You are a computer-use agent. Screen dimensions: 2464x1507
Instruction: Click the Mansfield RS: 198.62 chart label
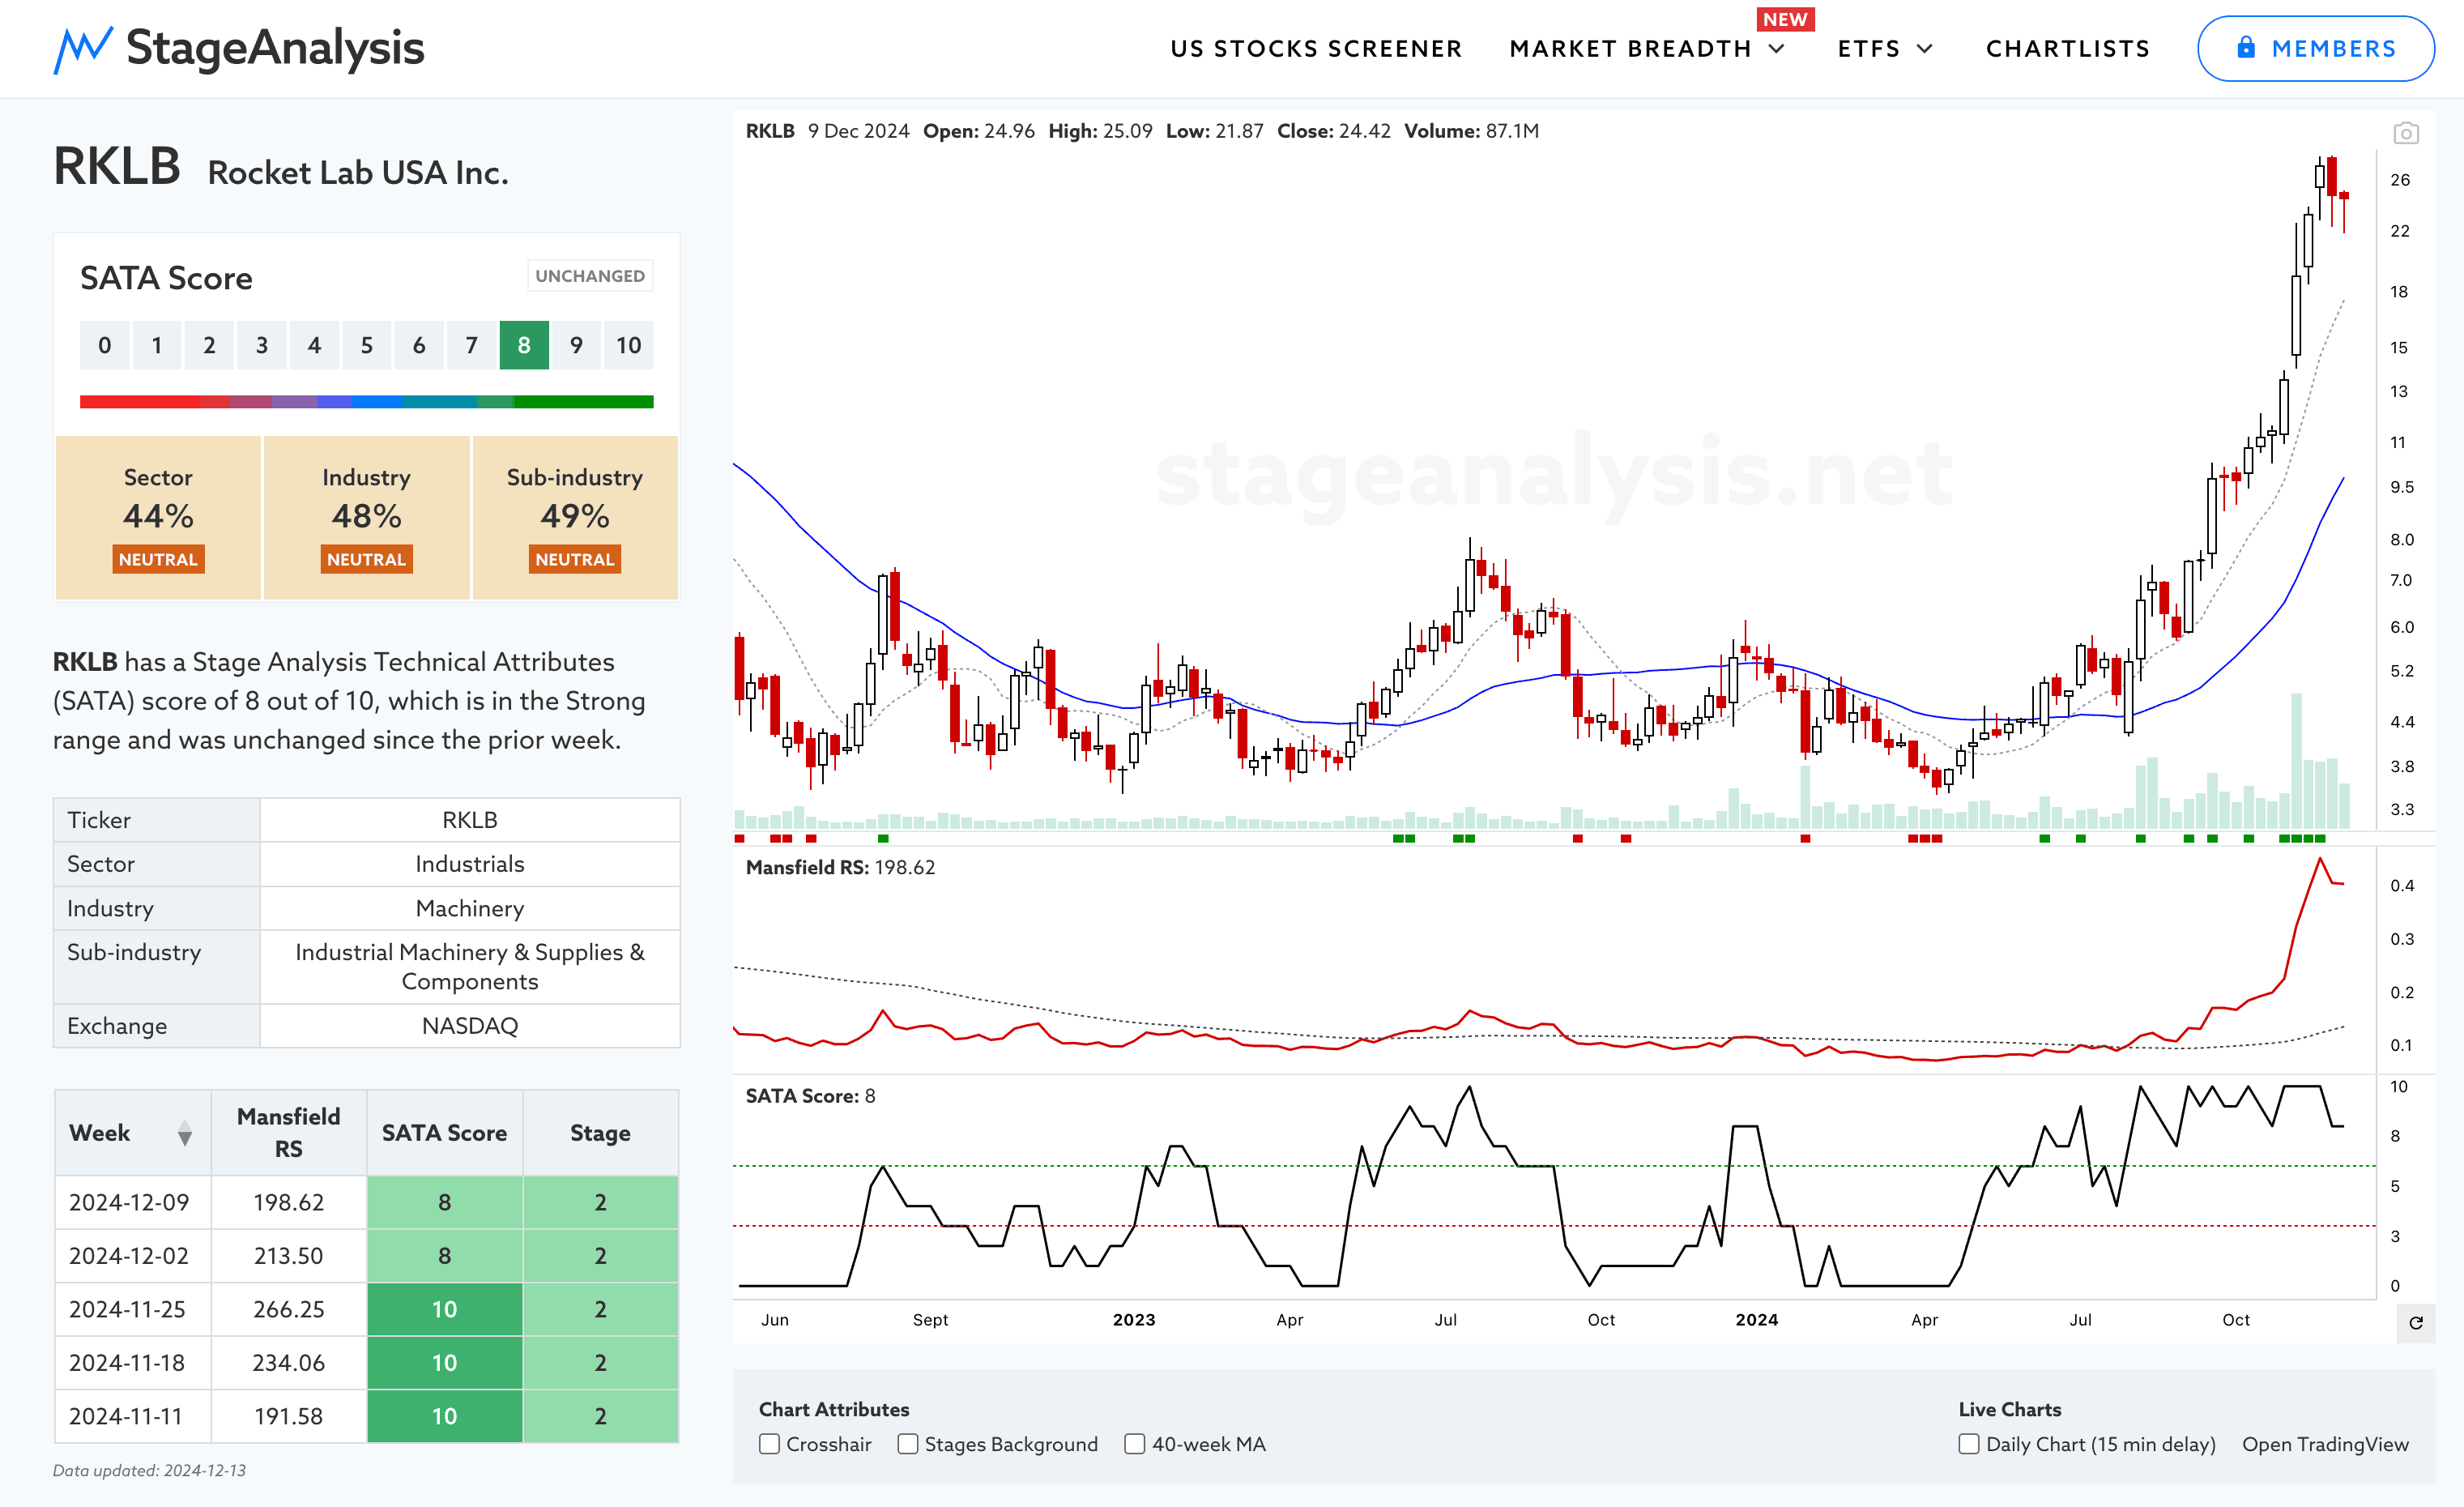(x=840, y=868)
